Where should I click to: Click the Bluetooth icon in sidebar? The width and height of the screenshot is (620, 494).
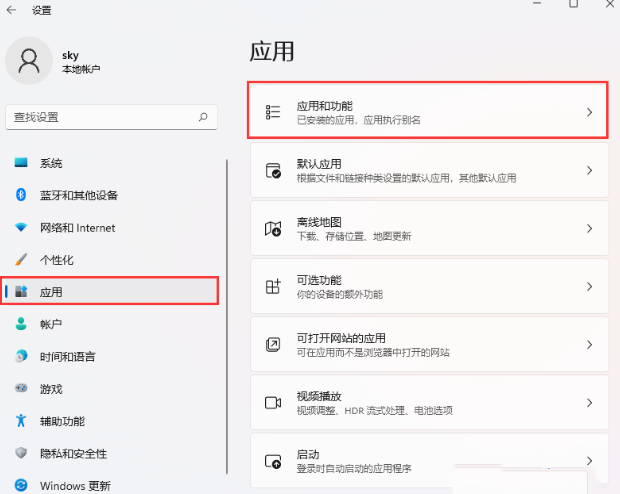(21, 195)
